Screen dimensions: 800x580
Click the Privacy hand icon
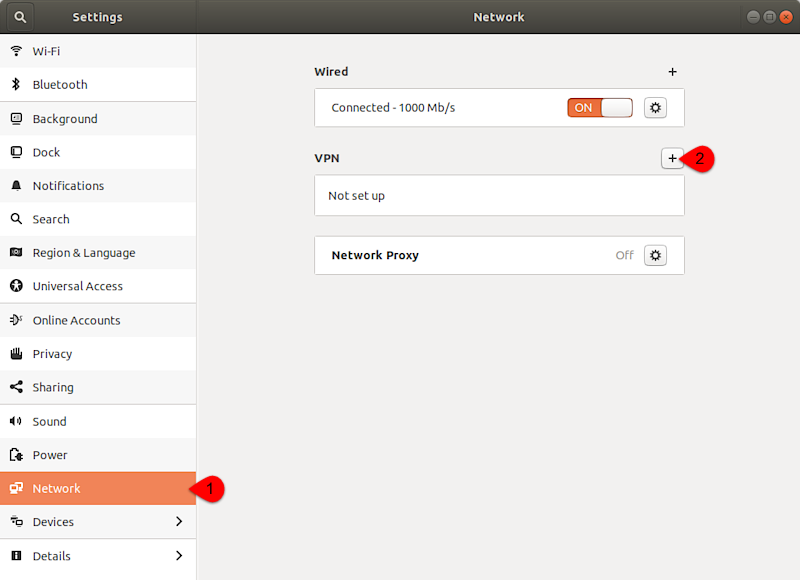click(x=16, y=354)
